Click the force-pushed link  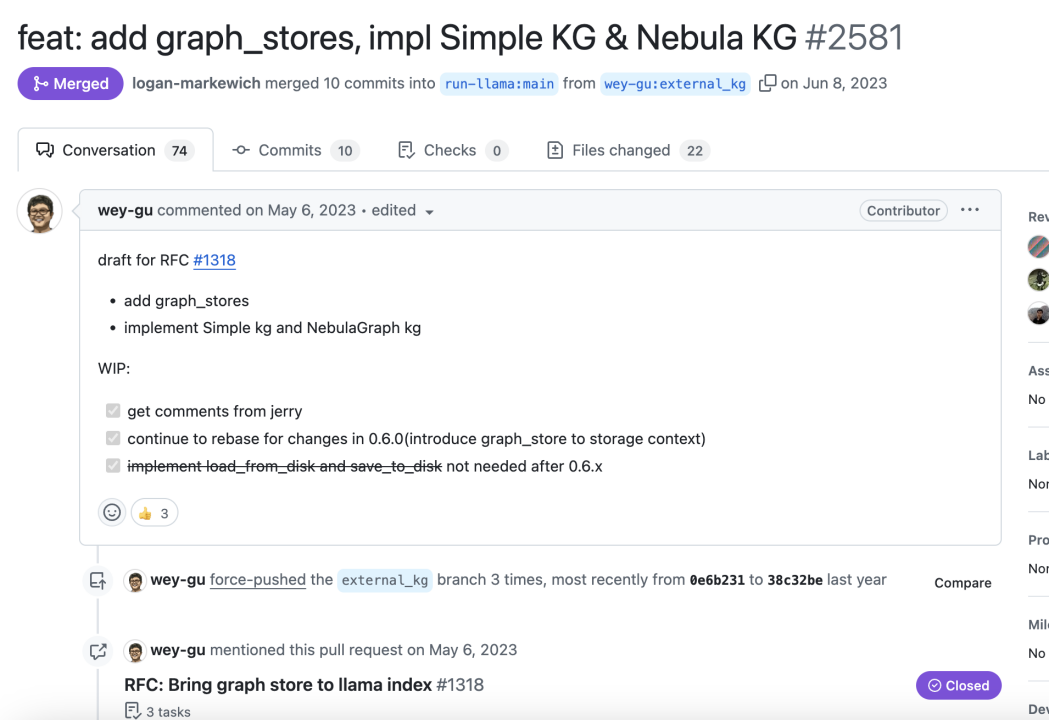coord(258,580)
